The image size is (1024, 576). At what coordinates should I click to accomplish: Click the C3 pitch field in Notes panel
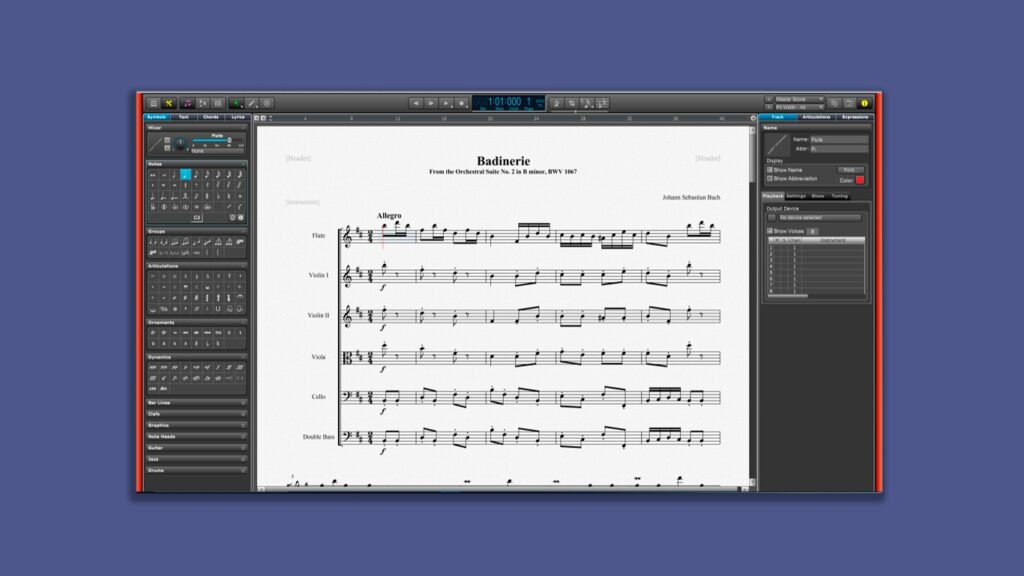pyautogui.click(x=197, y=217)
